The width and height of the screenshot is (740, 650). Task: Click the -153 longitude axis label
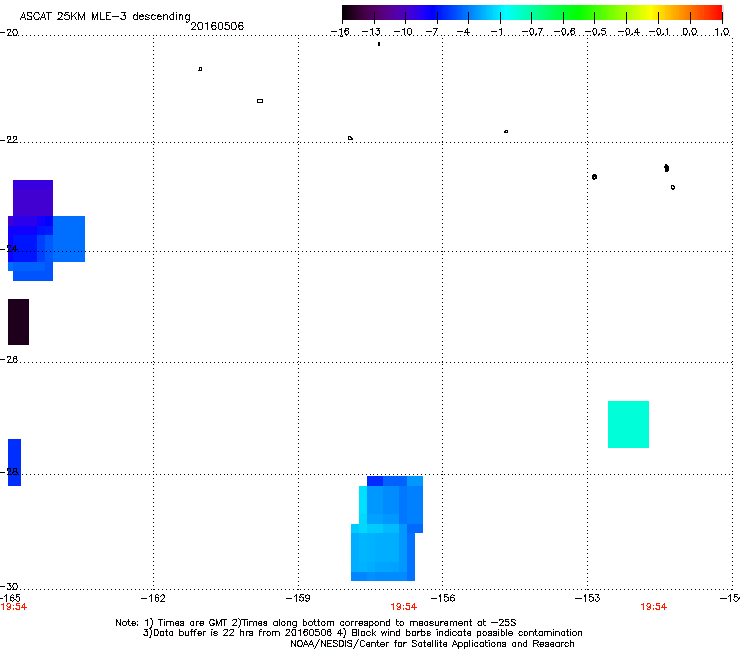[x=588, y=599]
